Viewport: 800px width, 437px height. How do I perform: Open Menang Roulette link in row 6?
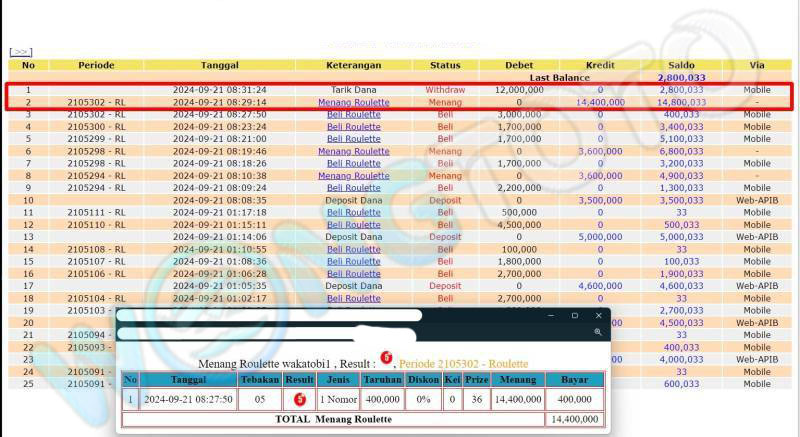coord(354,151)
